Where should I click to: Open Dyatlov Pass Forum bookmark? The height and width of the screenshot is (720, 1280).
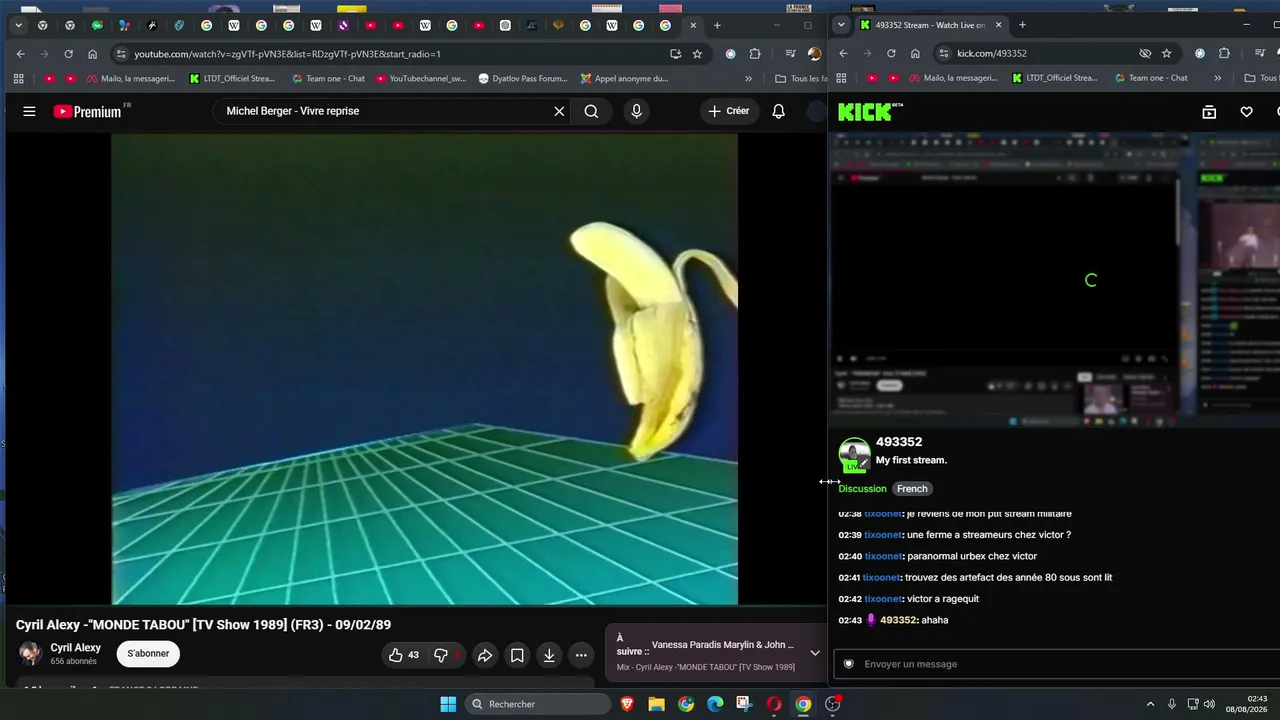click(522, 78)
